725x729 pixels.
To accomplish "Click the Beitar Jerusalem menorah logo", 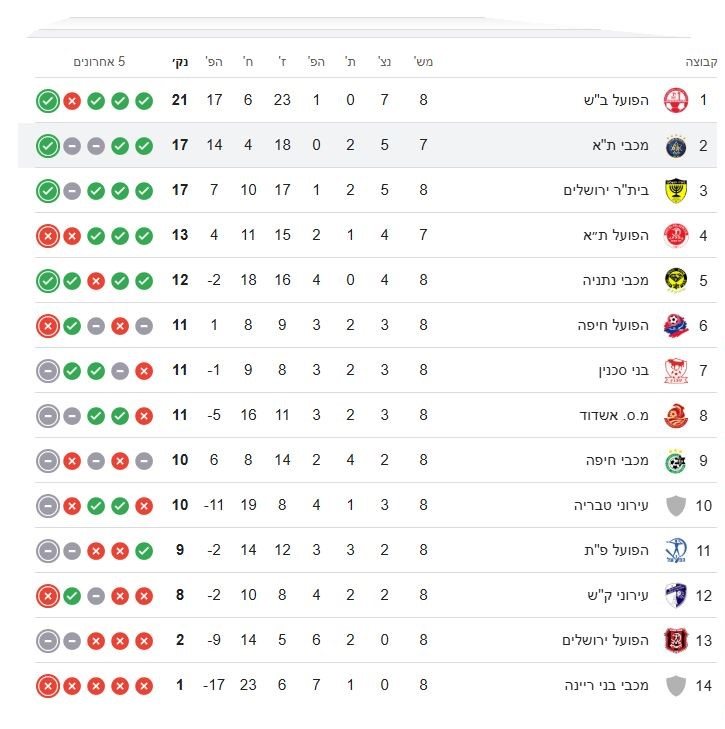I will pos(677,190).
